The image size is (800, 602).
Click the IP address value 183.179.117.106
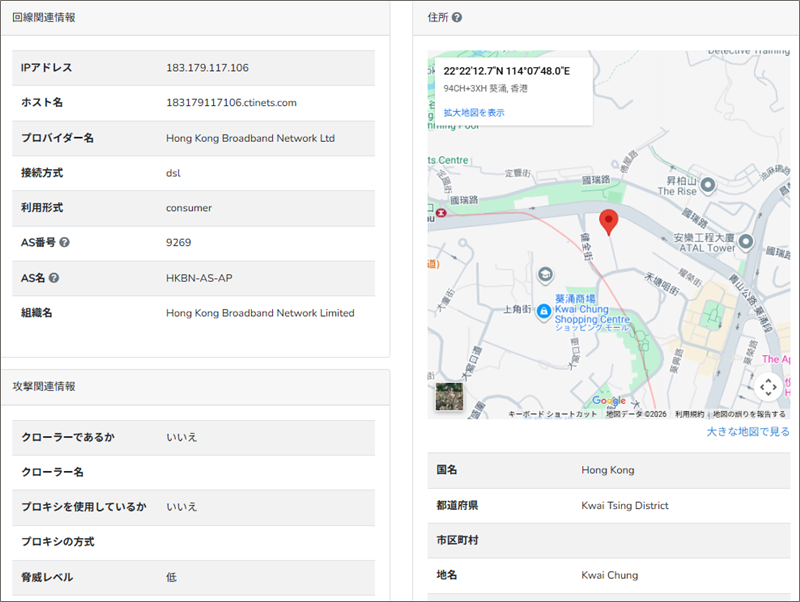tap(207, 68)
